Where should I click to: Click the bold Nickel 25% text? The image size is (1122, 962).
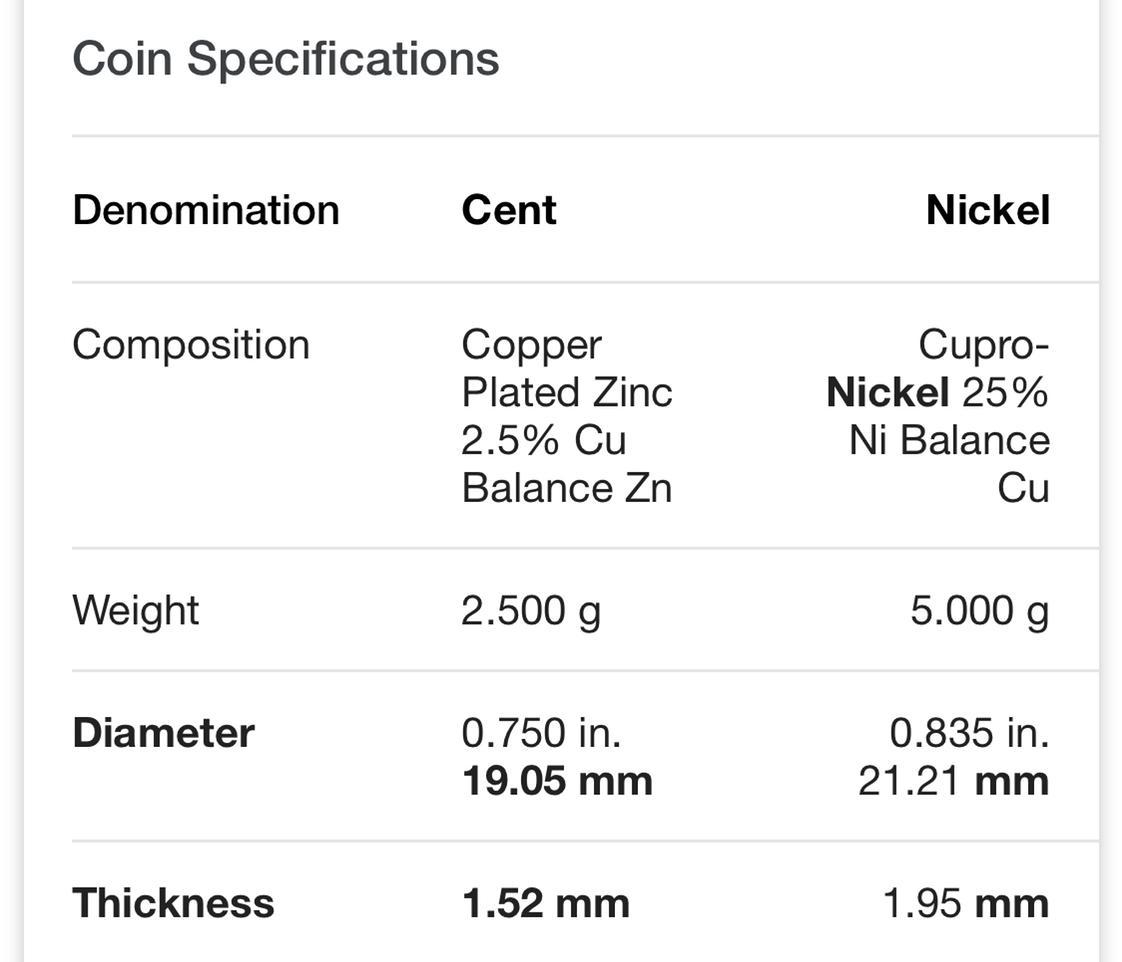937,393
